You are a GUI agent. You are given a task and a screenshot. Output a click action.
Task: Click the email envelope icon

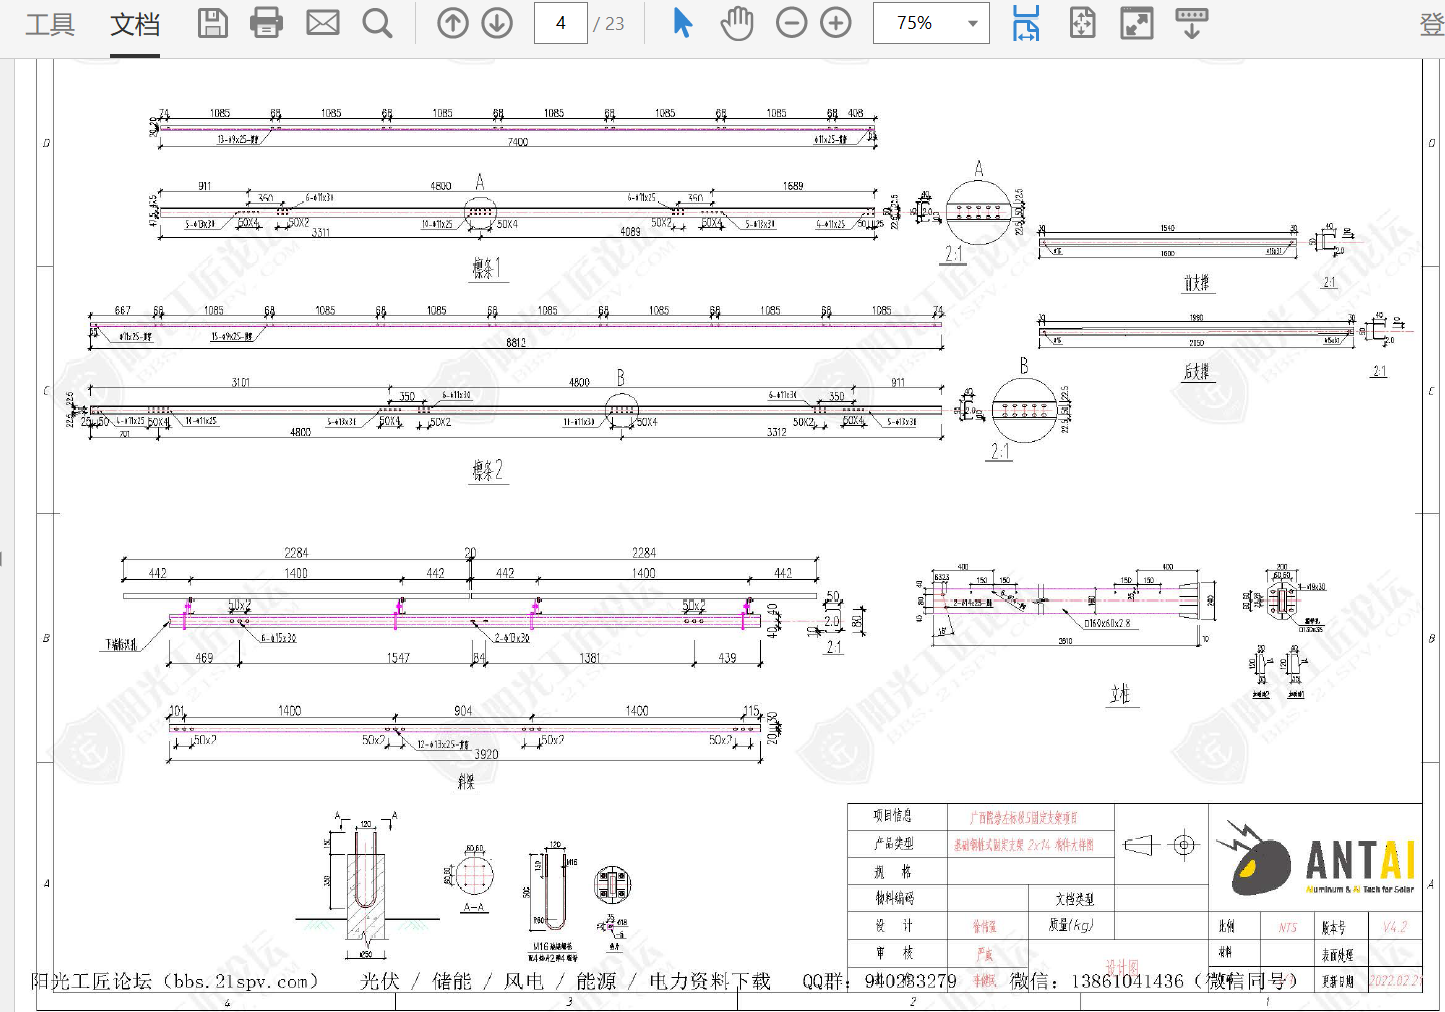(322, 23)
